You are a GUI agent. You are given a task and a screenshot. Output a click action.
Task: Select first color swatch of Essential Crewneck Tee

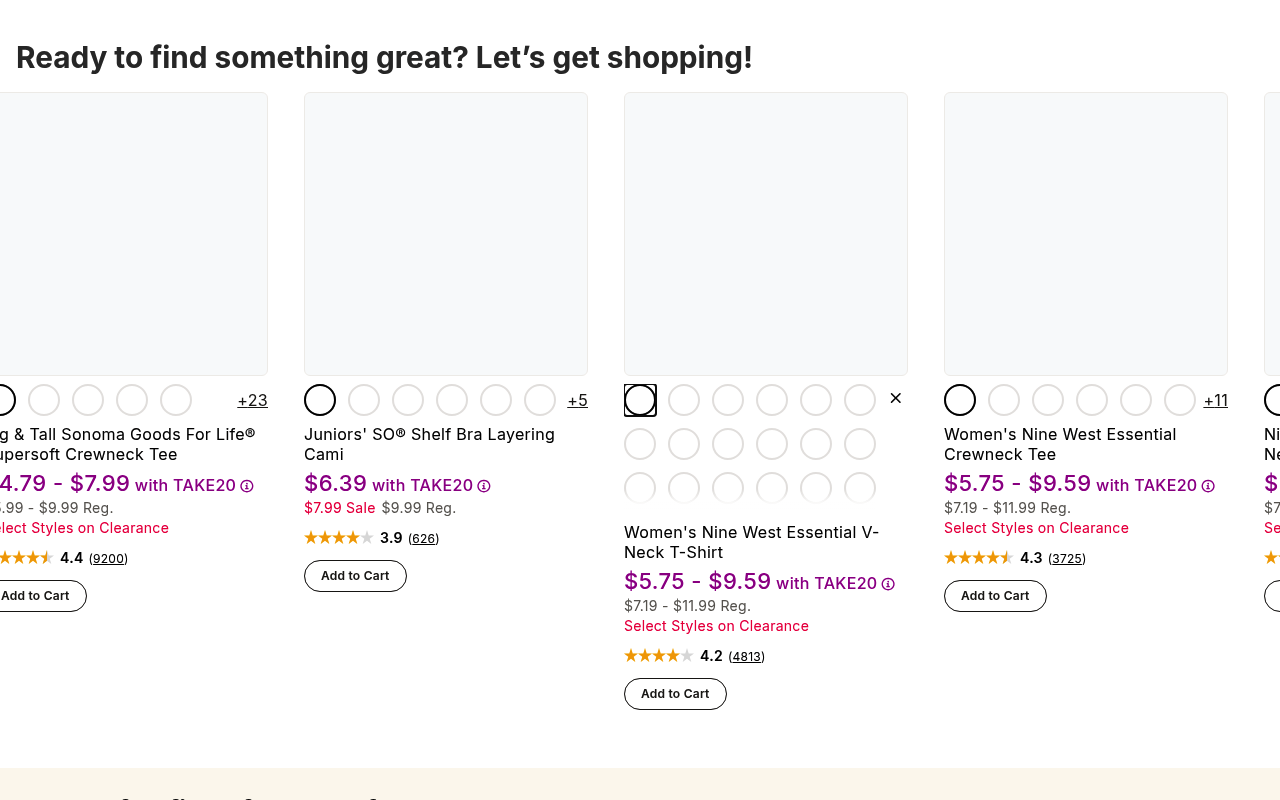[x=960, y=400]
